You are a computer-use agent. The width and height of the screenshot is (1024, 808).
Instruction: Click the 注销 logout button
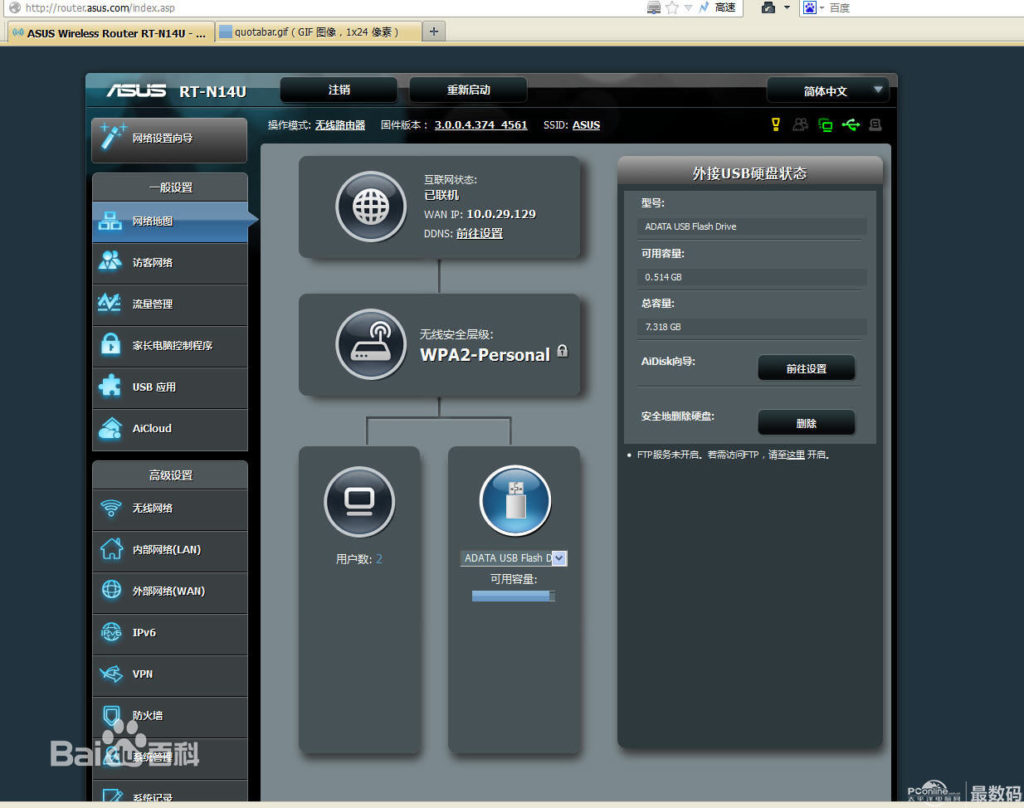[x=339, y=89]
